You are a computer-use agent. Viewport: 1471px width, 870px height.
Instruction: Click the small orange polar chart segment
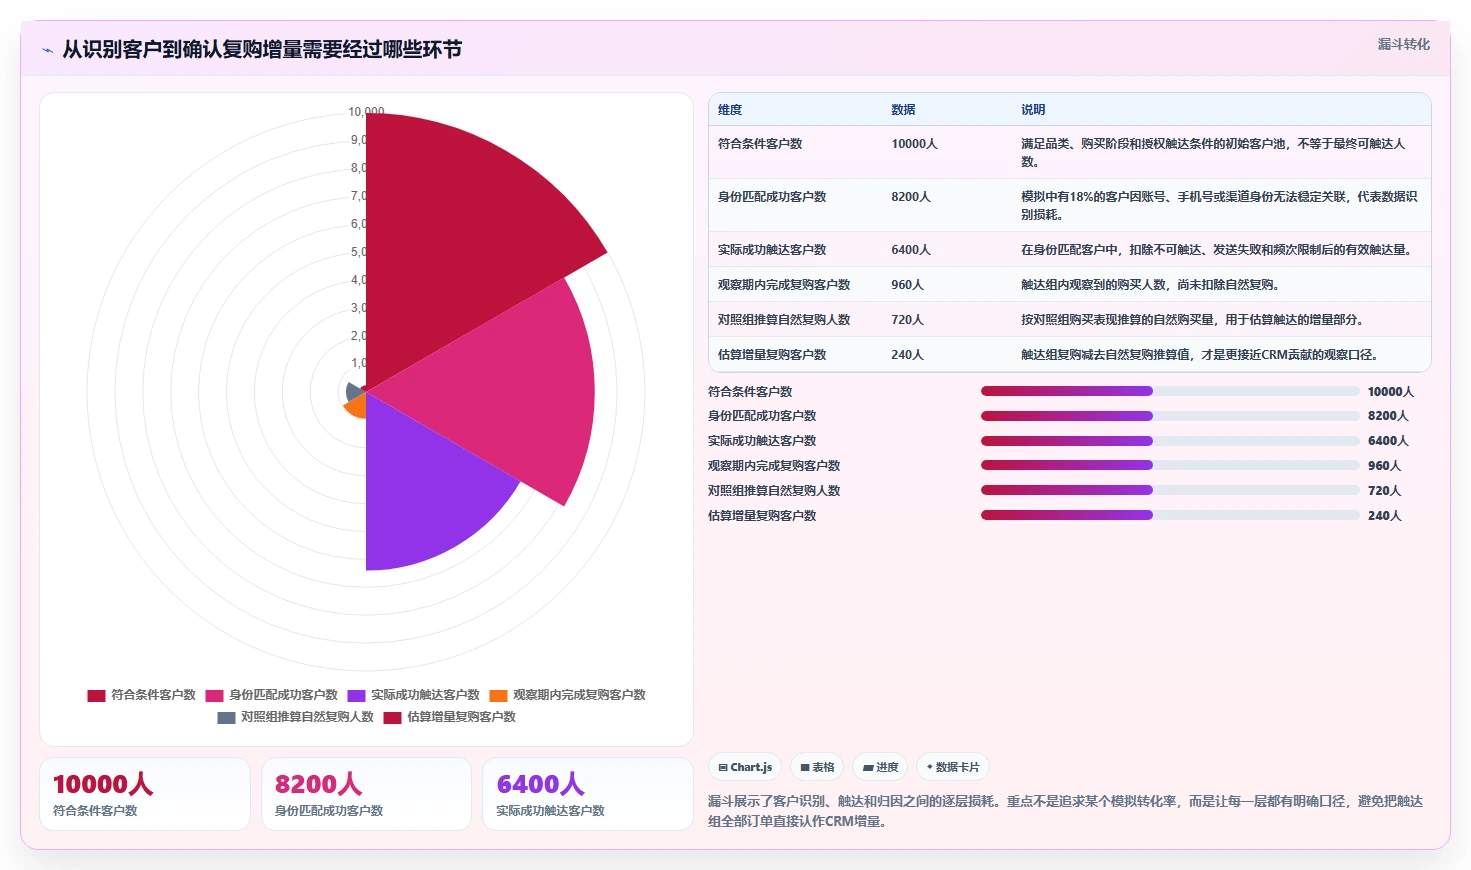click(x=356, y=406)
